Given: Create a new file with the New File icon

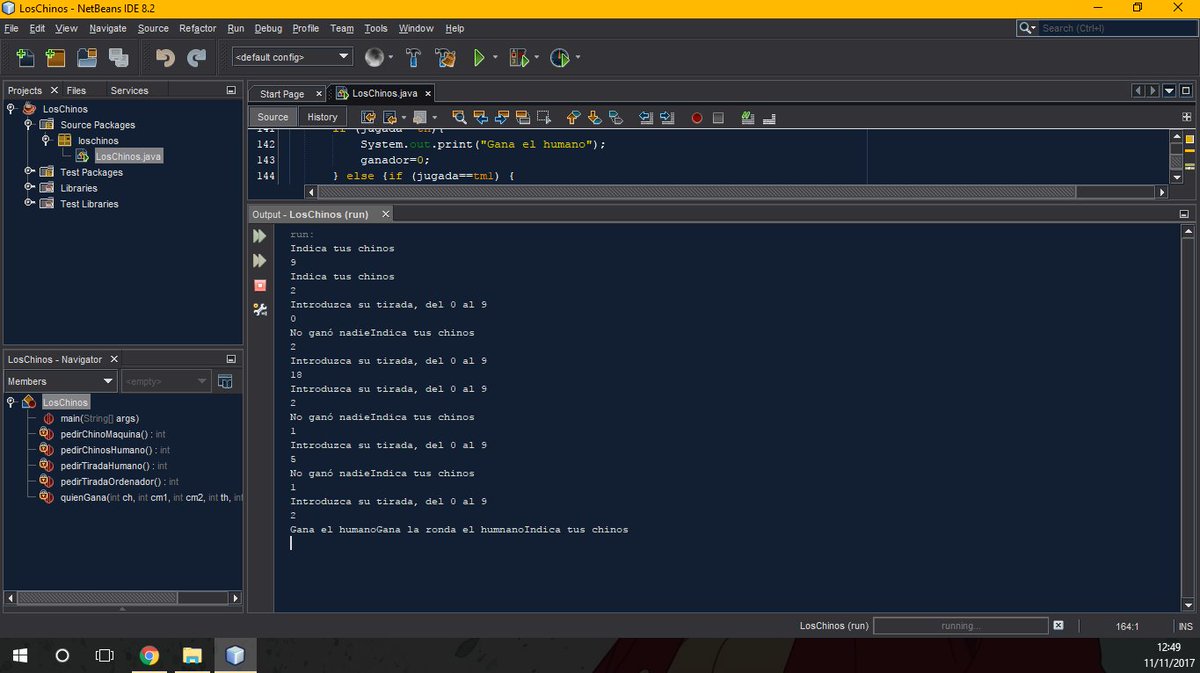Looking at the screenshot, I should tap(25, 58).
